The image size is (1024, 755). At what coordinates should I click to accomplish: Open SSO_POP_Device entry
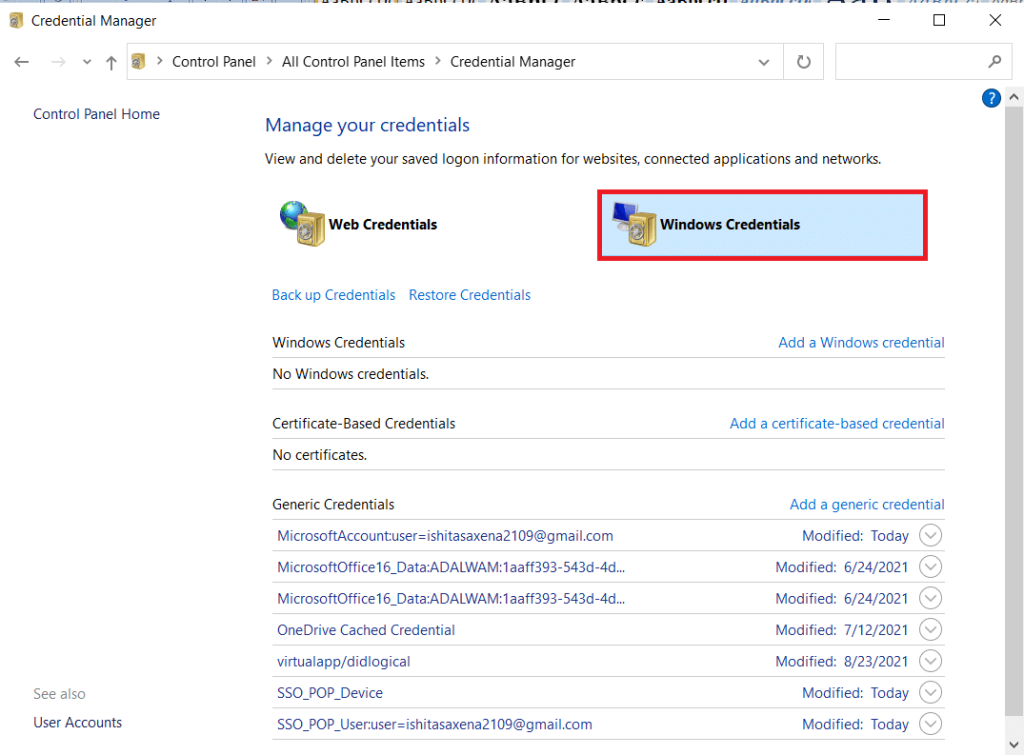[x=330, y=693]
